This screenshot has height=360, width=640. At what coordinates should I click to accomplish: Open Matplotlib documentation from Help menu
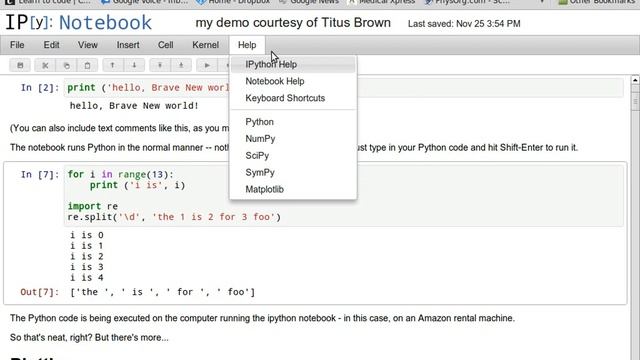click(x=293, y=189)
